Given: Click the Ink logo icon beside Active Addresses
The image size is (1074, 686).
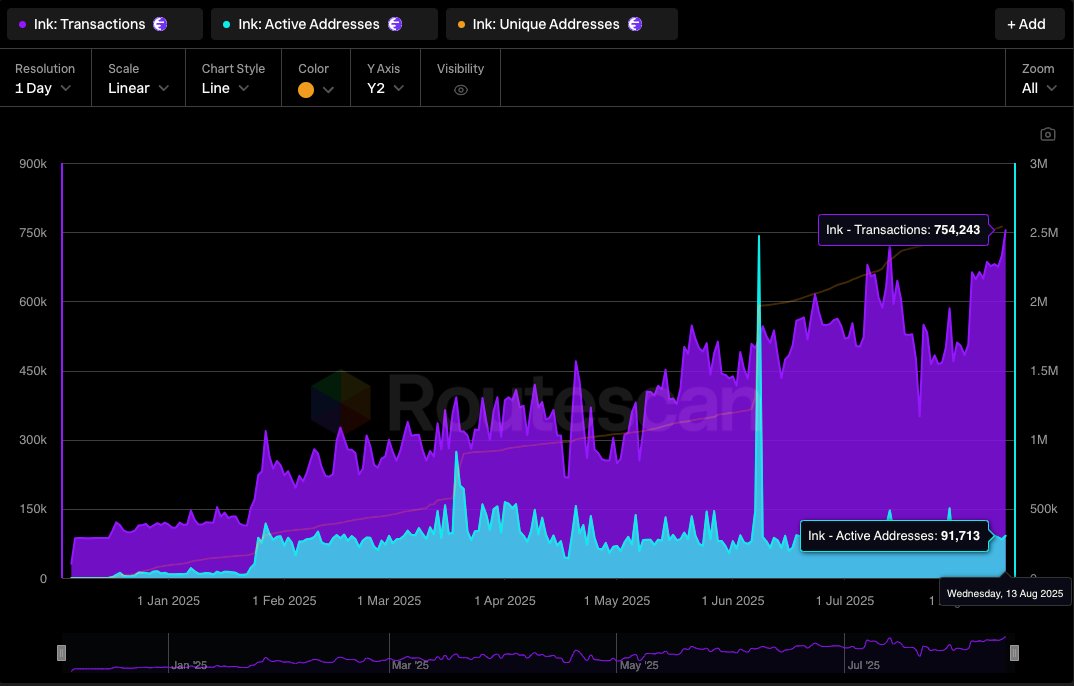Looking at the screenshot, I should (395, 24).
